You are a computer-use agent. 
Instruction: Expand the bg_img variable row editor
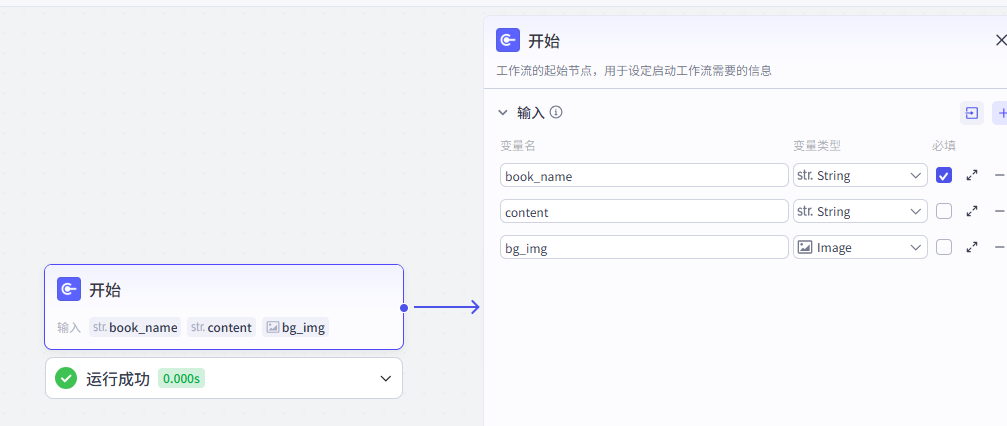tap(972, 248)
